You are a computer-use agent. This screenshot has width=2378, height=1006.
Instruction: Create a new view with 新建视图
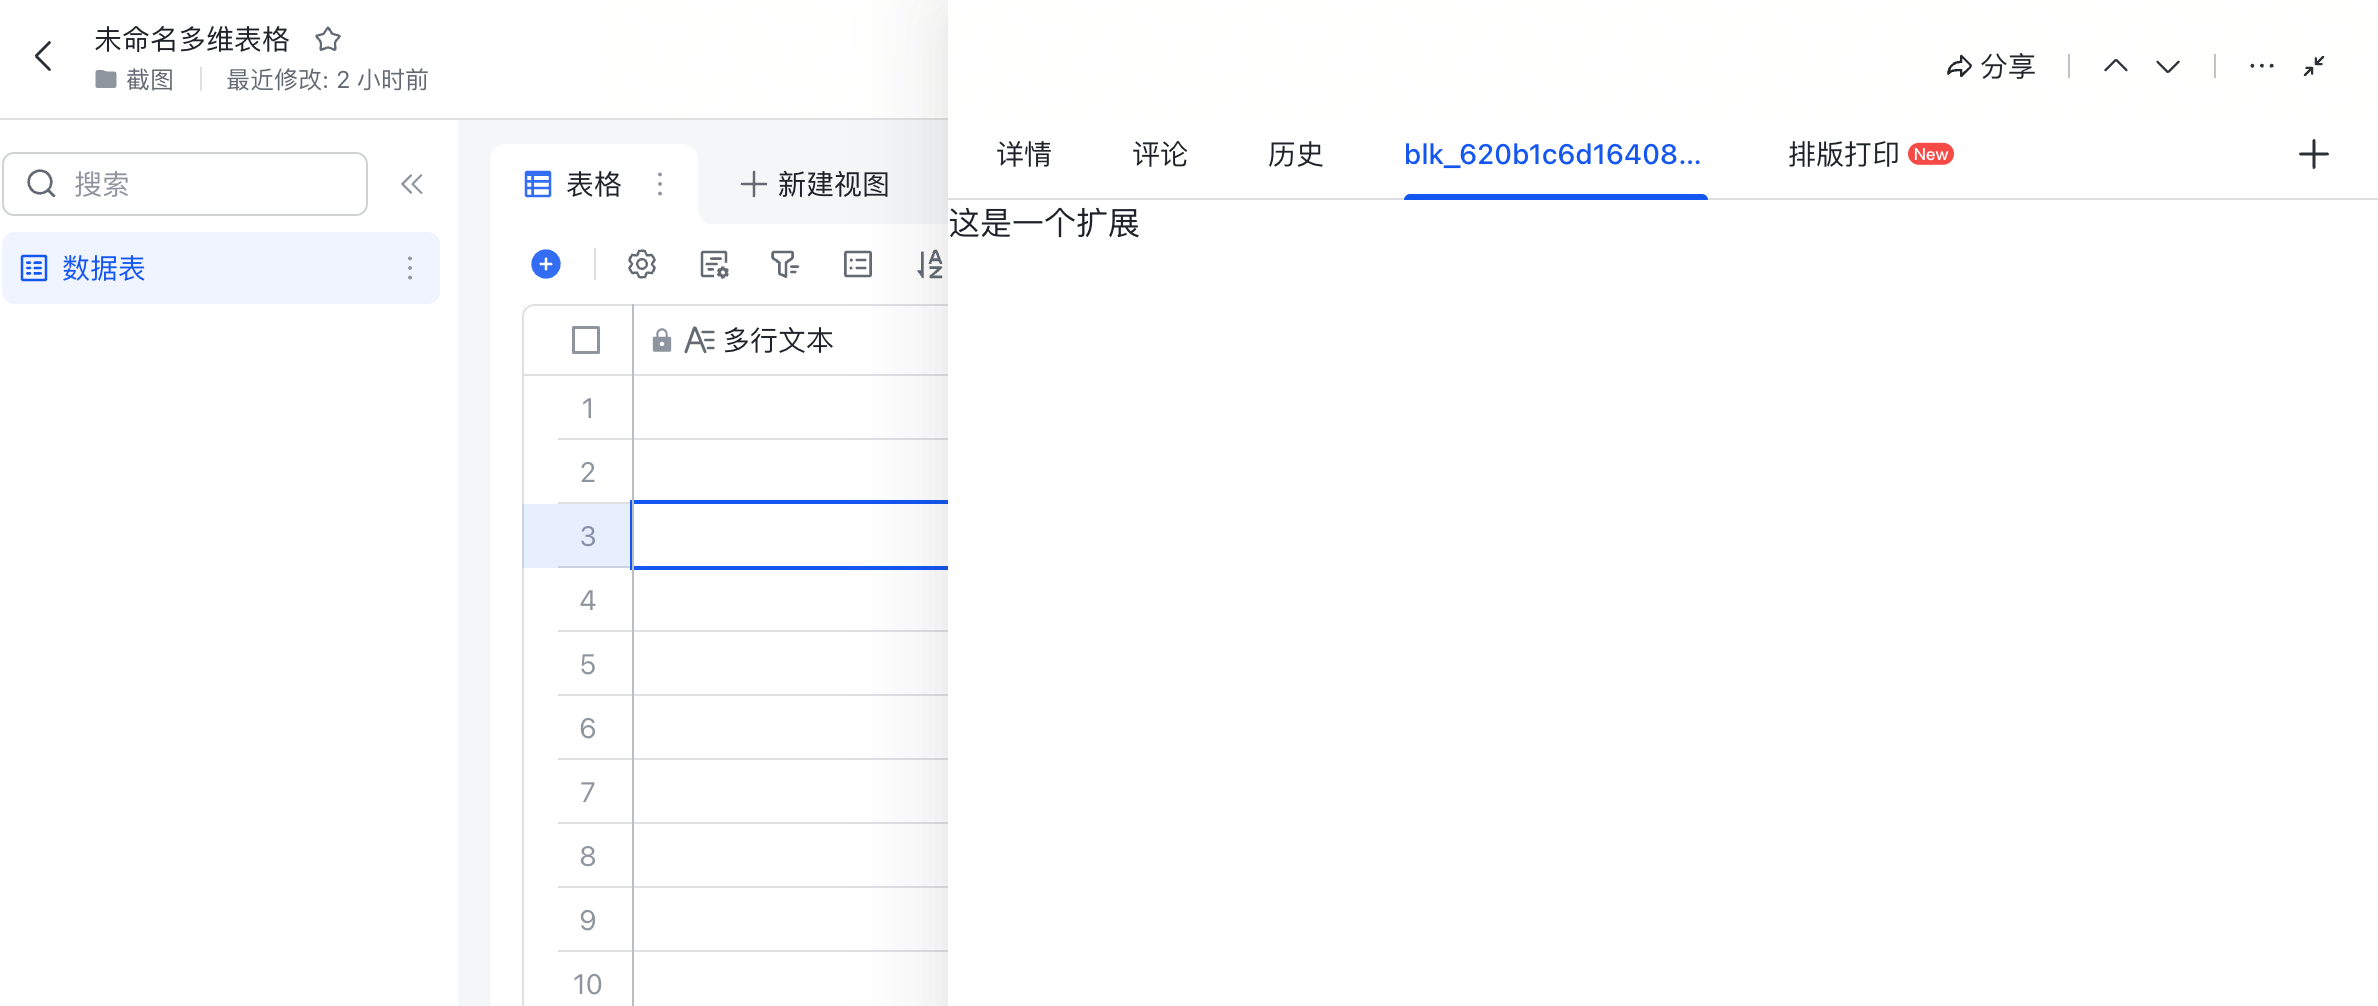pos(813,184)
